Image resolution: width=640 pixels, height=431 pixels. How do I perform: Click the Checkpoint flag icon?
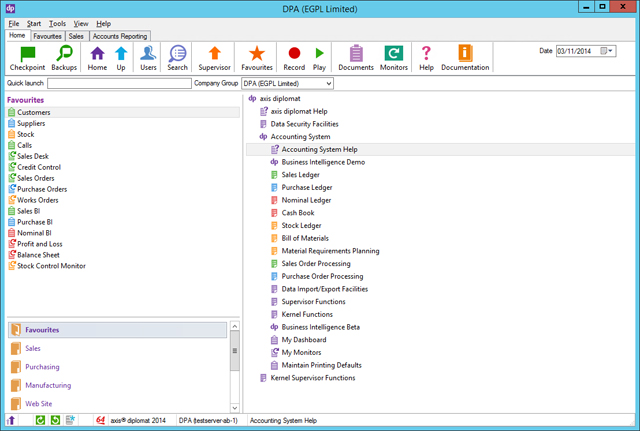[x=27, y=54]
